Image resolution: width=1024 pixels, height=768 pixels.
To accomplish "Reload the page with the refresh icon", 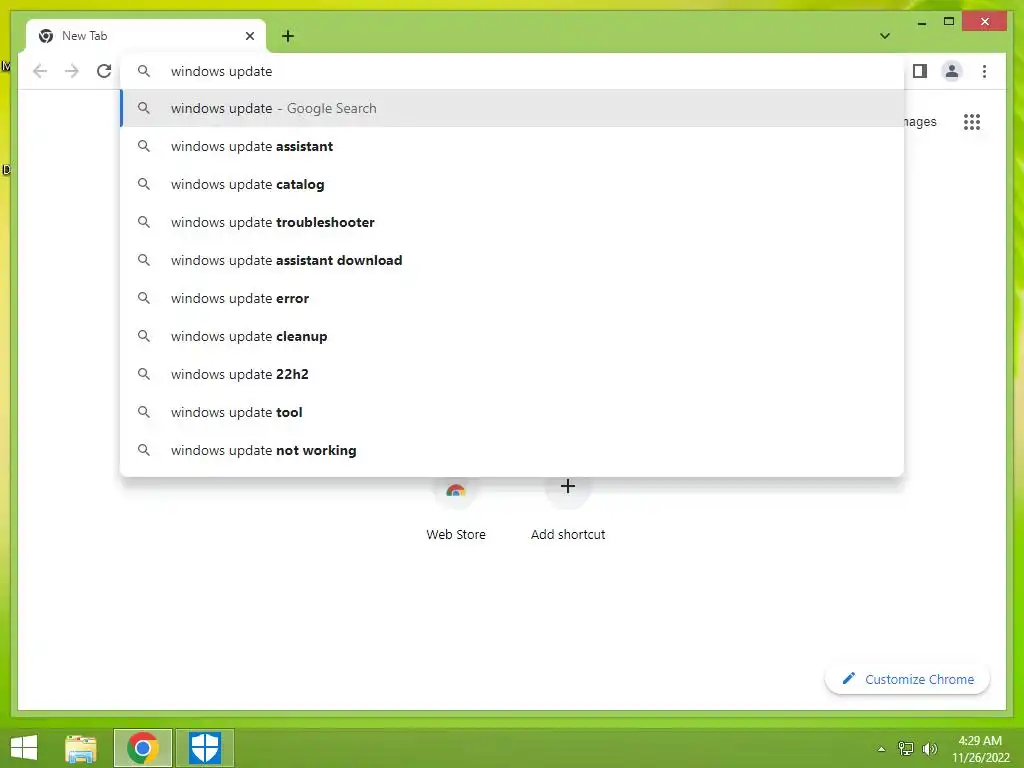I will [104, 71].
